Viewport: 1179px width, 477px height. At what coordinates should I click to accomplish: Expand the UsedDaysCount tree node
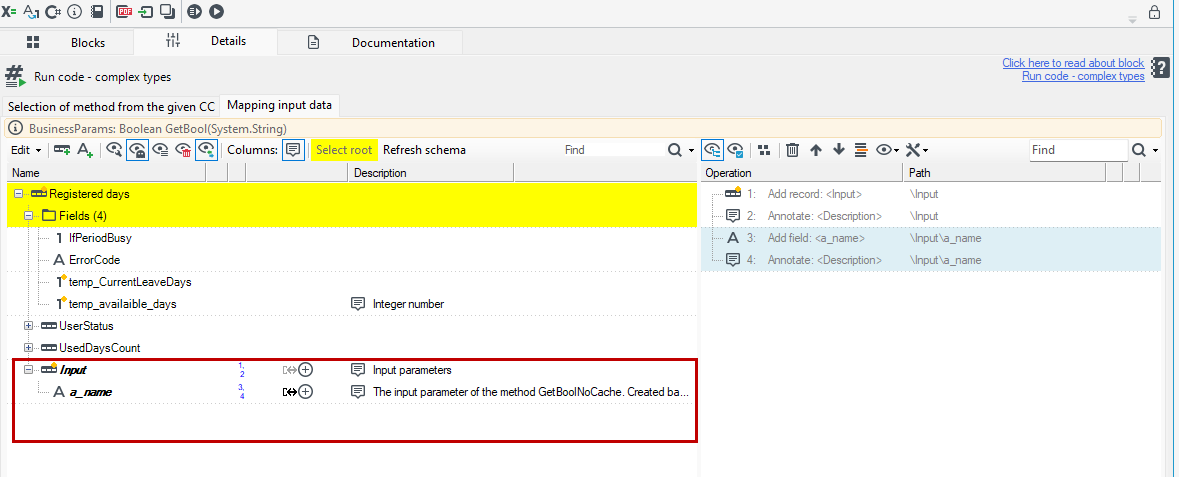29,348
